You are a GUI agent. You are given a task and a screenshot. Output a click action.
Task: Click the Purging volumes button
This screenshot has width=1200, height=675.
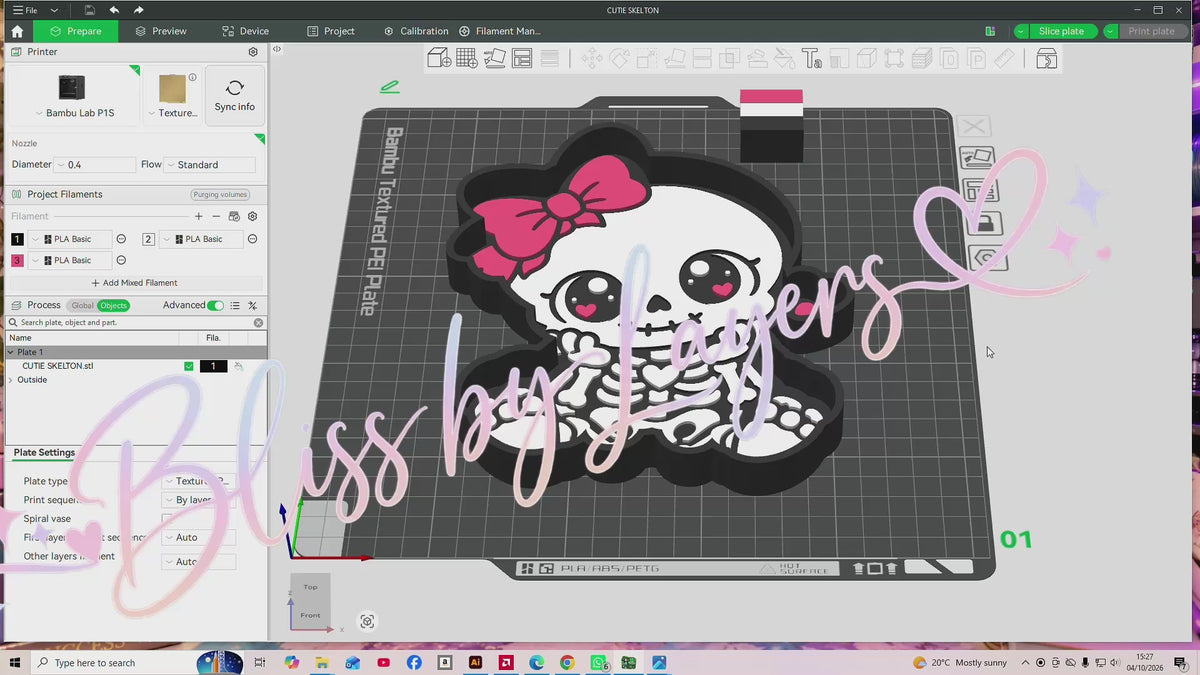(x=219, y=195)
